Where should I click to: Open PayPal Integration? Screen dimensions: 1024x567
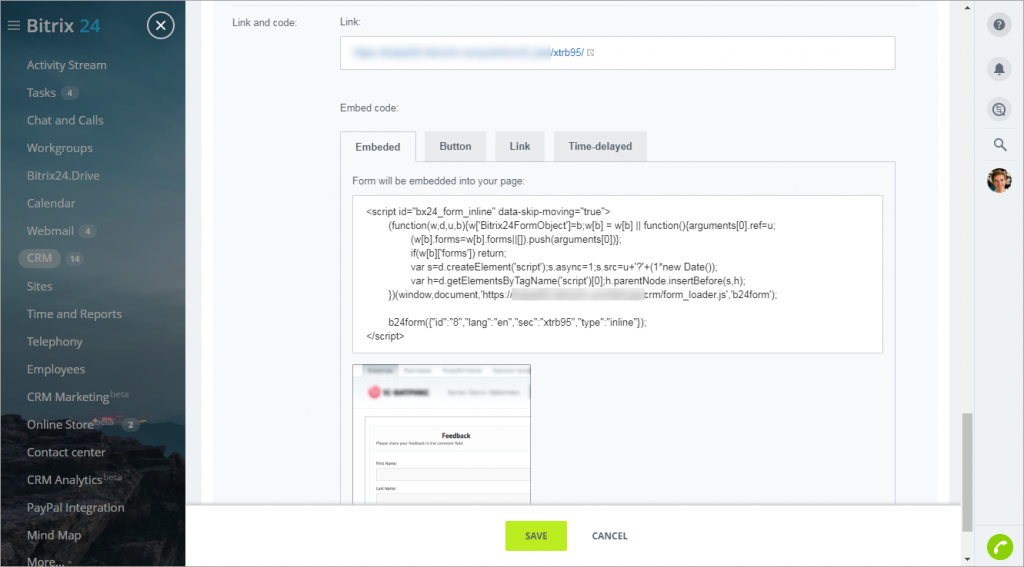[x=75, y=508]
